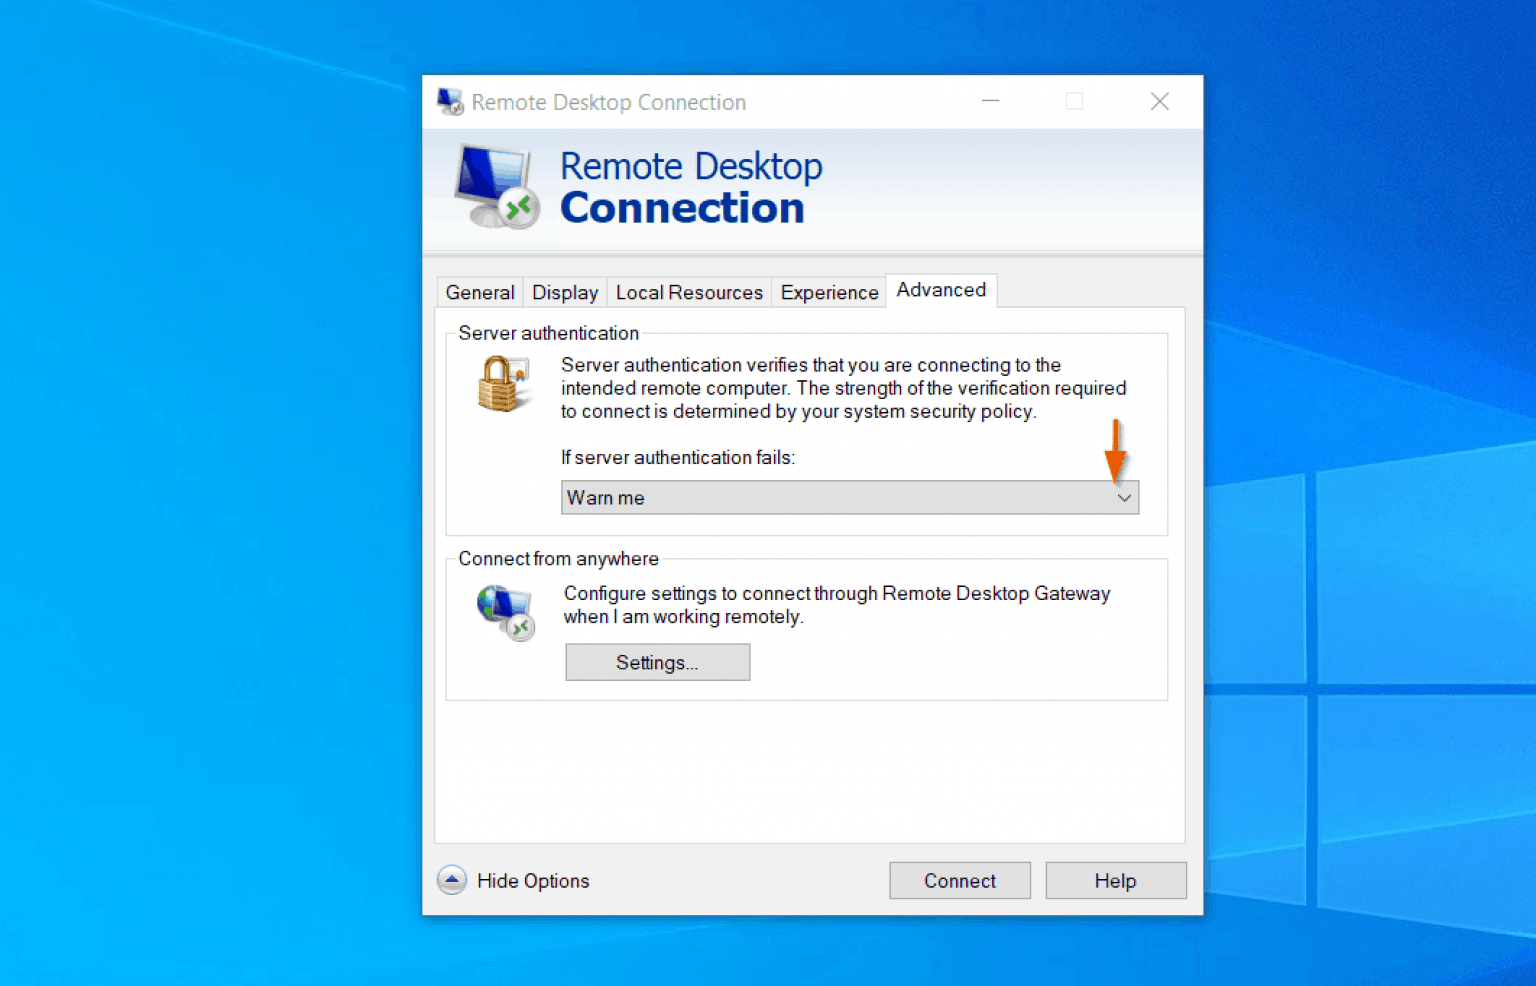Click the RDC icon in the title bar
The image size is (1536, 986).
(449, 101)
